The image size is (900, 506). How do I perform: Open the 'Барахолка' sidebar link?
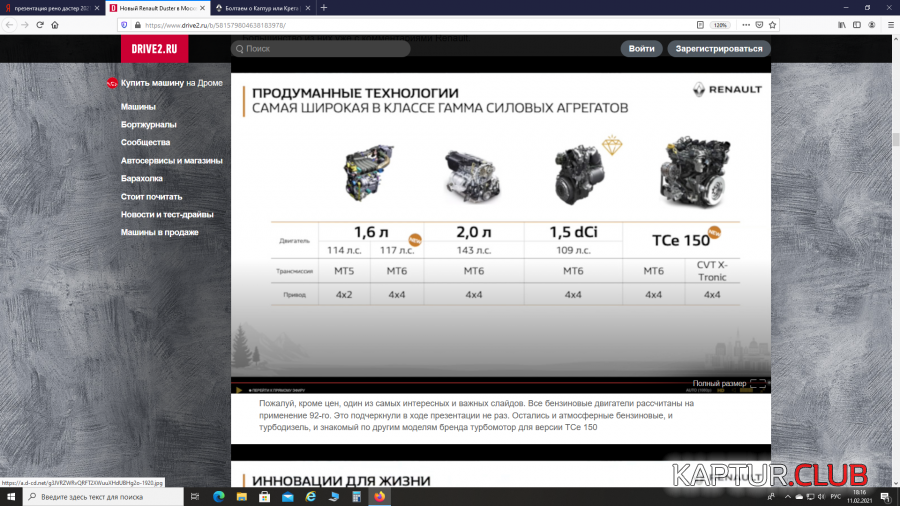click(x=142, y=178)
